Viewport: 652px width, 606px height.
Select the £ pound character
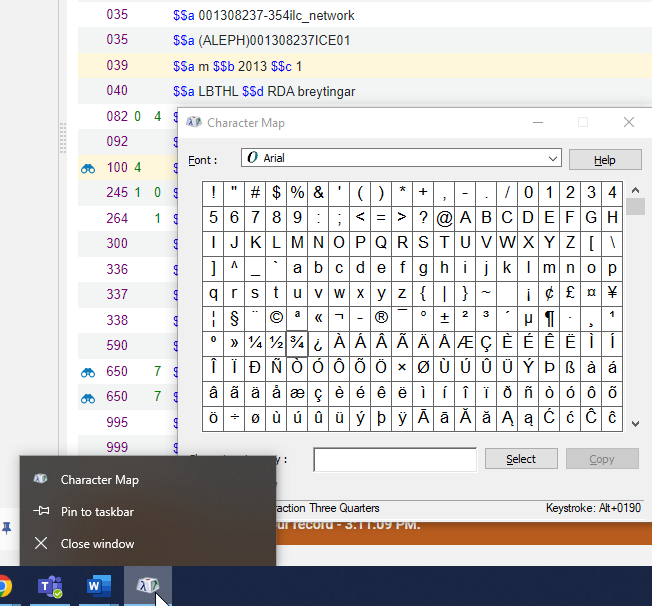tap(570, 293)
